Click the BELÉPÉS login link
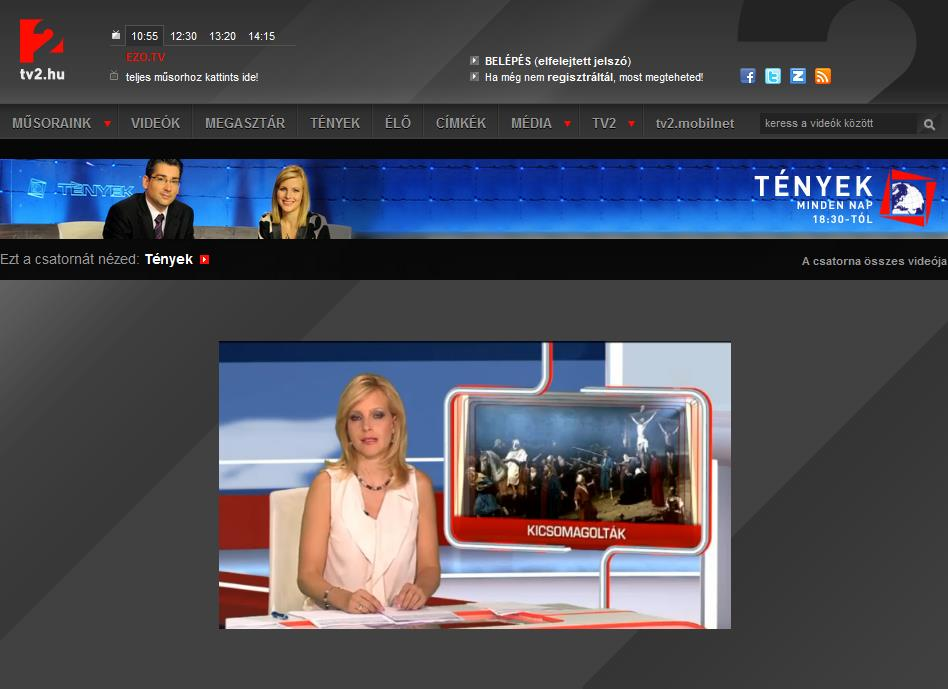This screenshot has width=948, height=689. (x=508, y=61)
